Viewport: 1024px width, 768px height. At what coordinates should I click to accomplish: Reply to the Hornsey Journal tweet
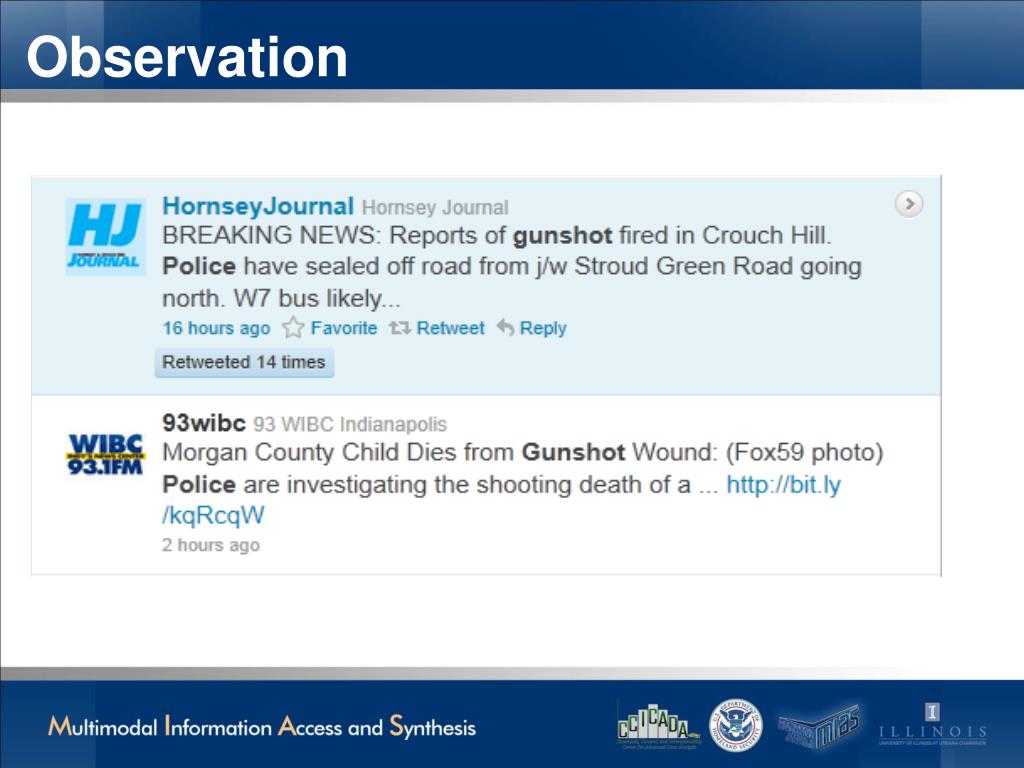543,328
